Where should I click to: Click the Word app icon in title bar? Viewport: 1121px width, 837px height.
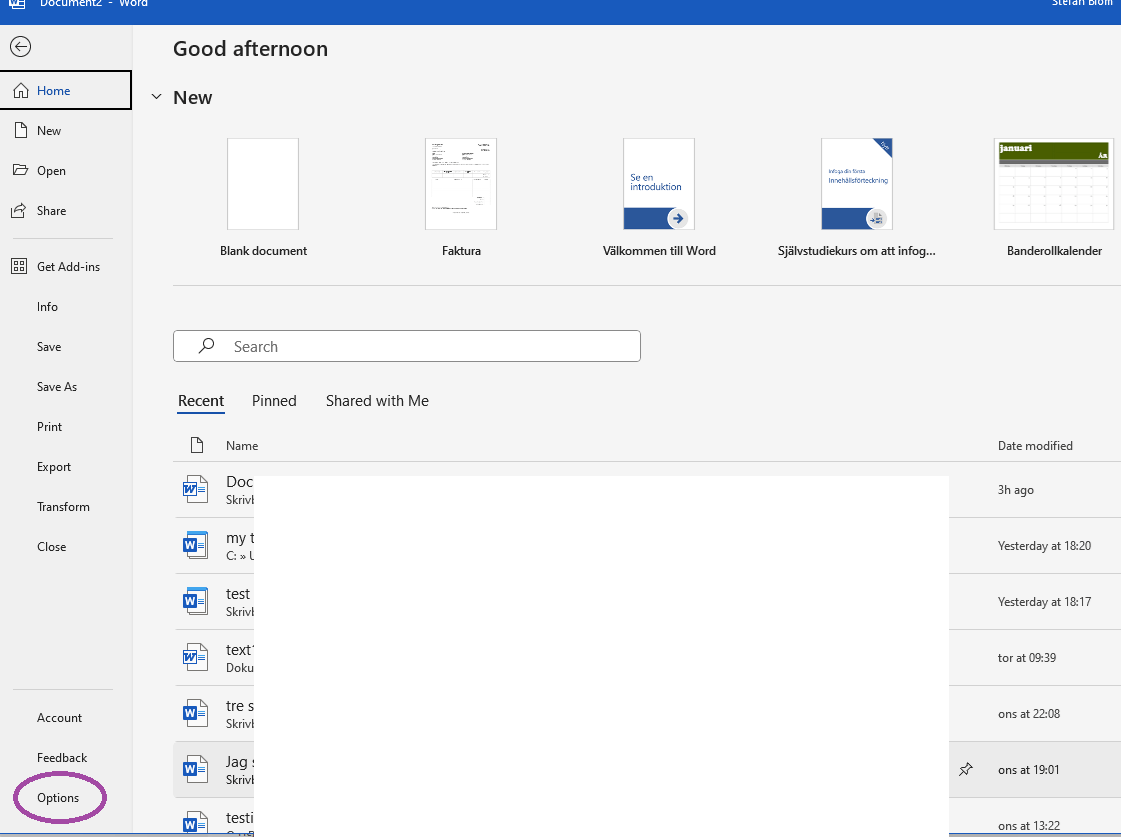pos(17,4)
